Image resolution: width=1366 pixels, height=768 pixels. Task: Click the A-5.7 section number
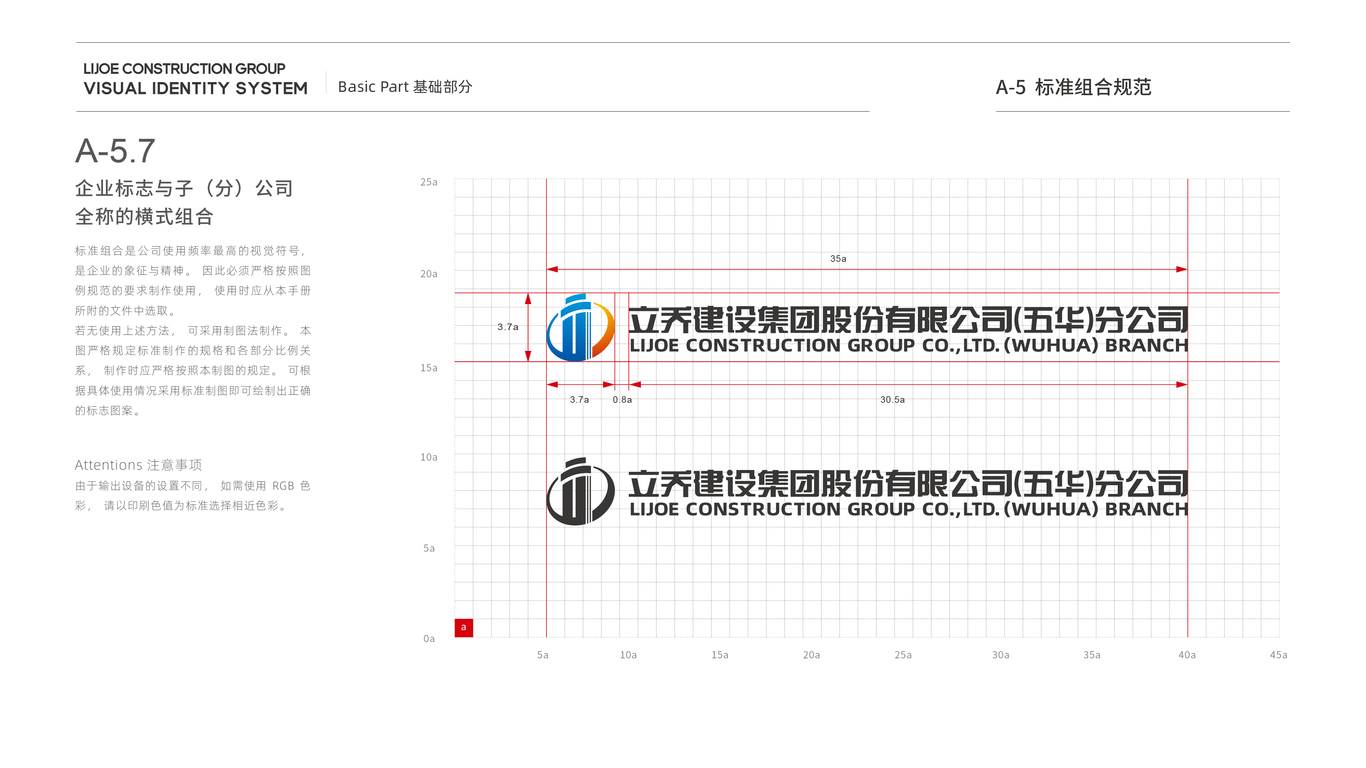coord(115,151)
